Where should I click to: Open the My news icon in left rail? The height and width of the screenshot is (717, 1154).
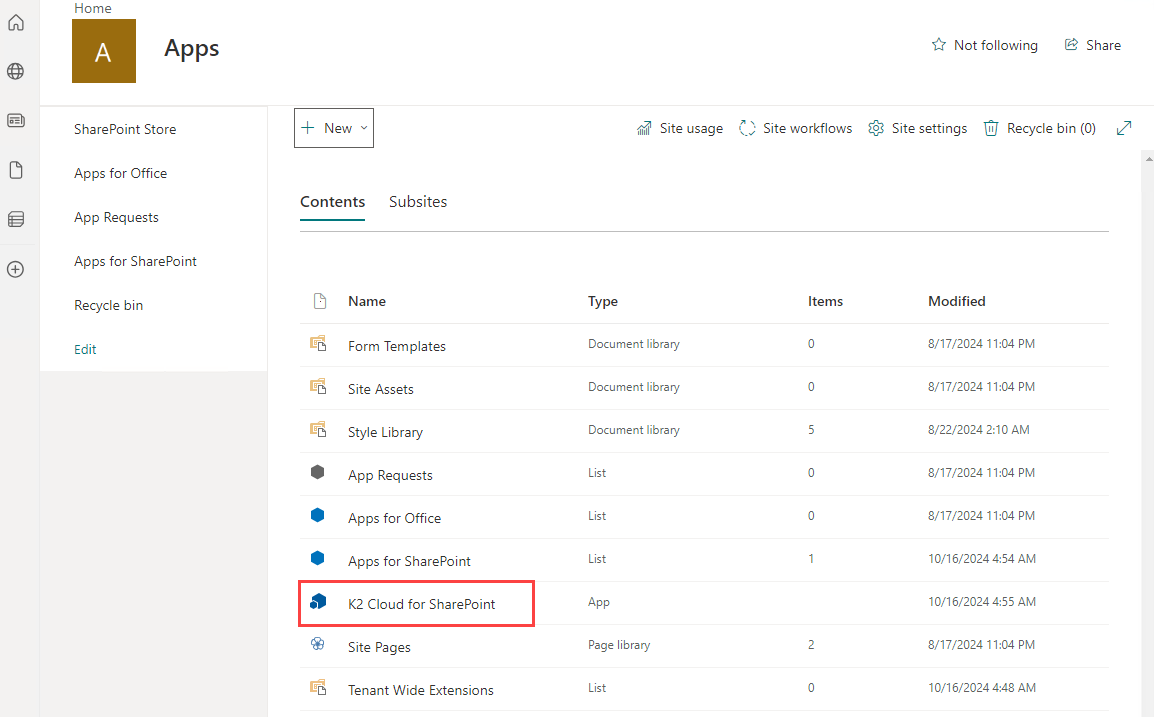click(x=15, y=121)
